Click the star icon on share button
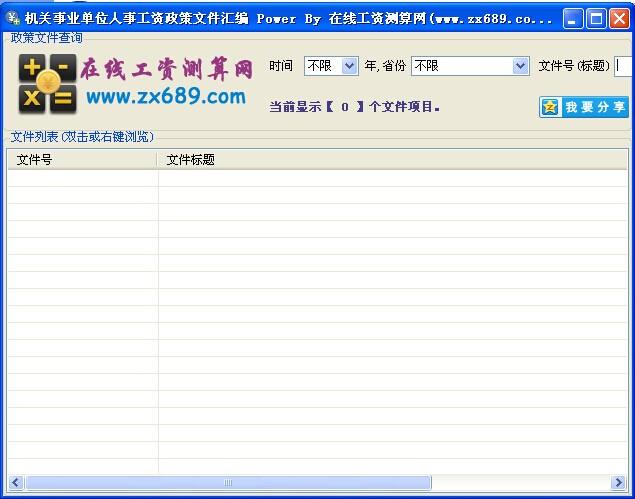This screenshot has height=499, width=635. point(550,107)
